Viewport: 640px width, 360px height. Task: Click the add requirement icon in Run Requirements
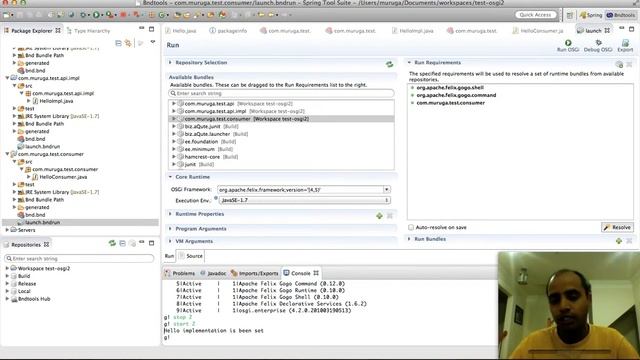(x=619, y=64)
